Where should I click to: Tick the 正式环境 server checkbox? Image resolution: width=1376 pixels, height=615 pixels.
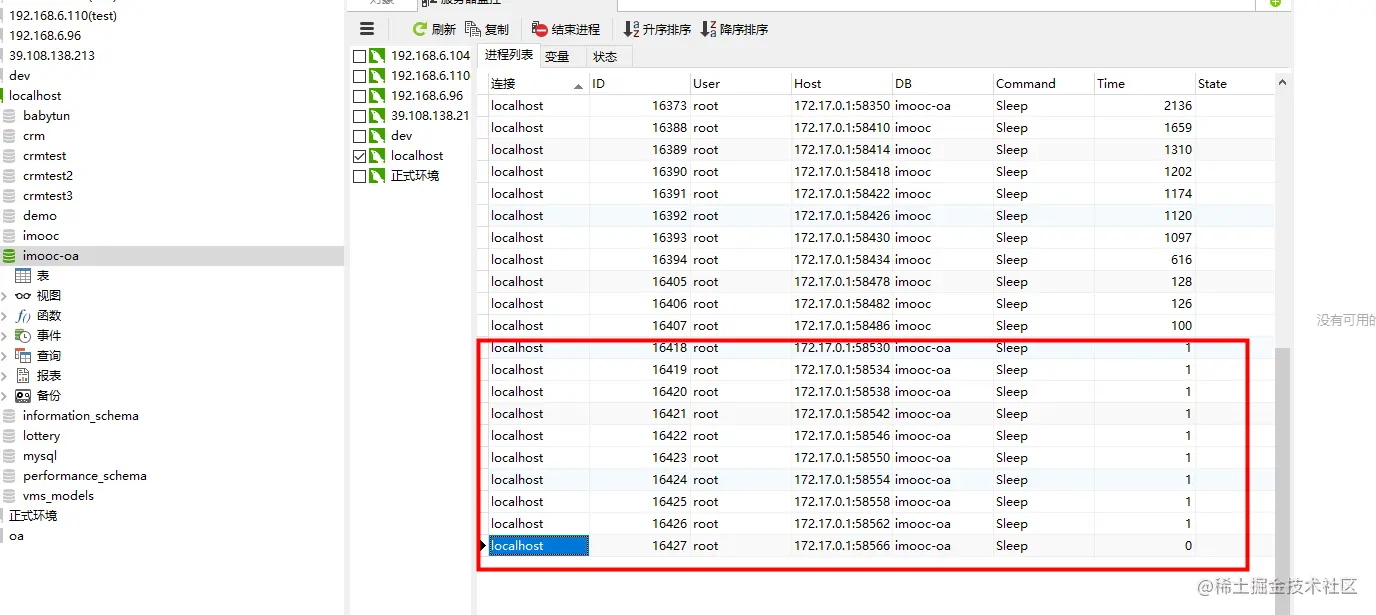pos(360,176)
